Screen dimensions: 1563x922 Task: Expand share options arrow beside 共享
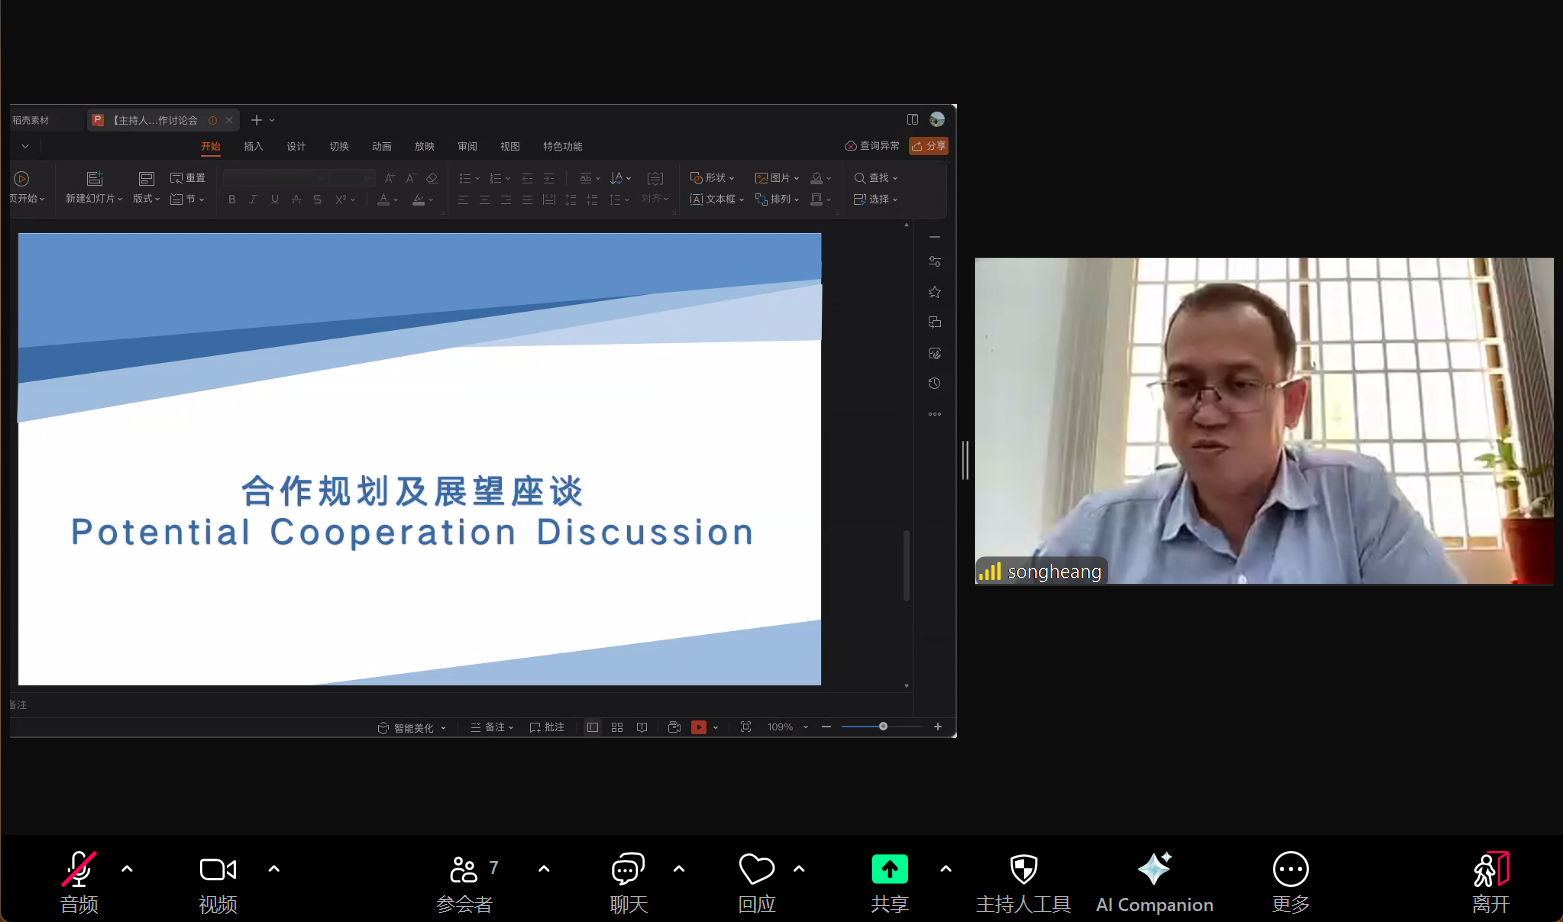pyautogui.click(x=946, y=869)
